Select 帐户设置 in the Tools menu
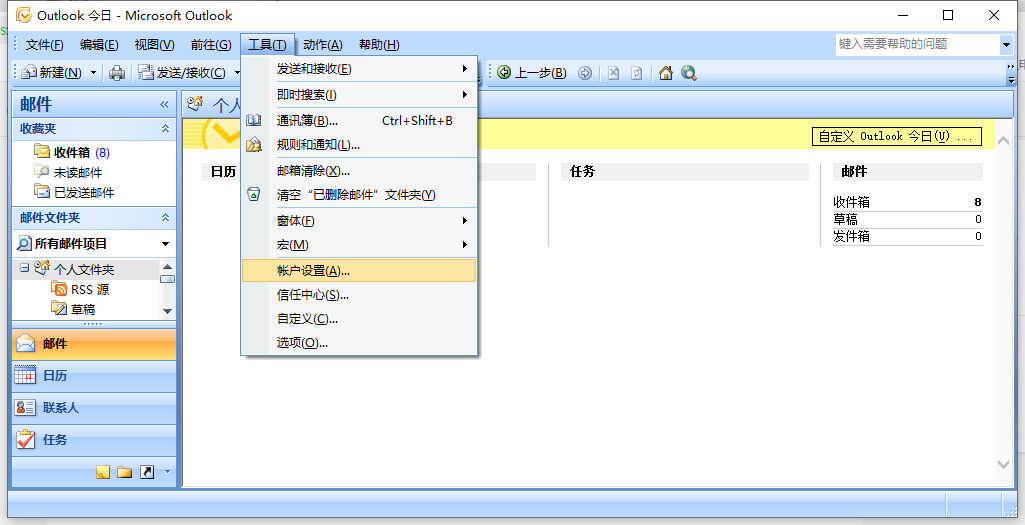This screenshot has height=525, width=1025. (360, 271)
